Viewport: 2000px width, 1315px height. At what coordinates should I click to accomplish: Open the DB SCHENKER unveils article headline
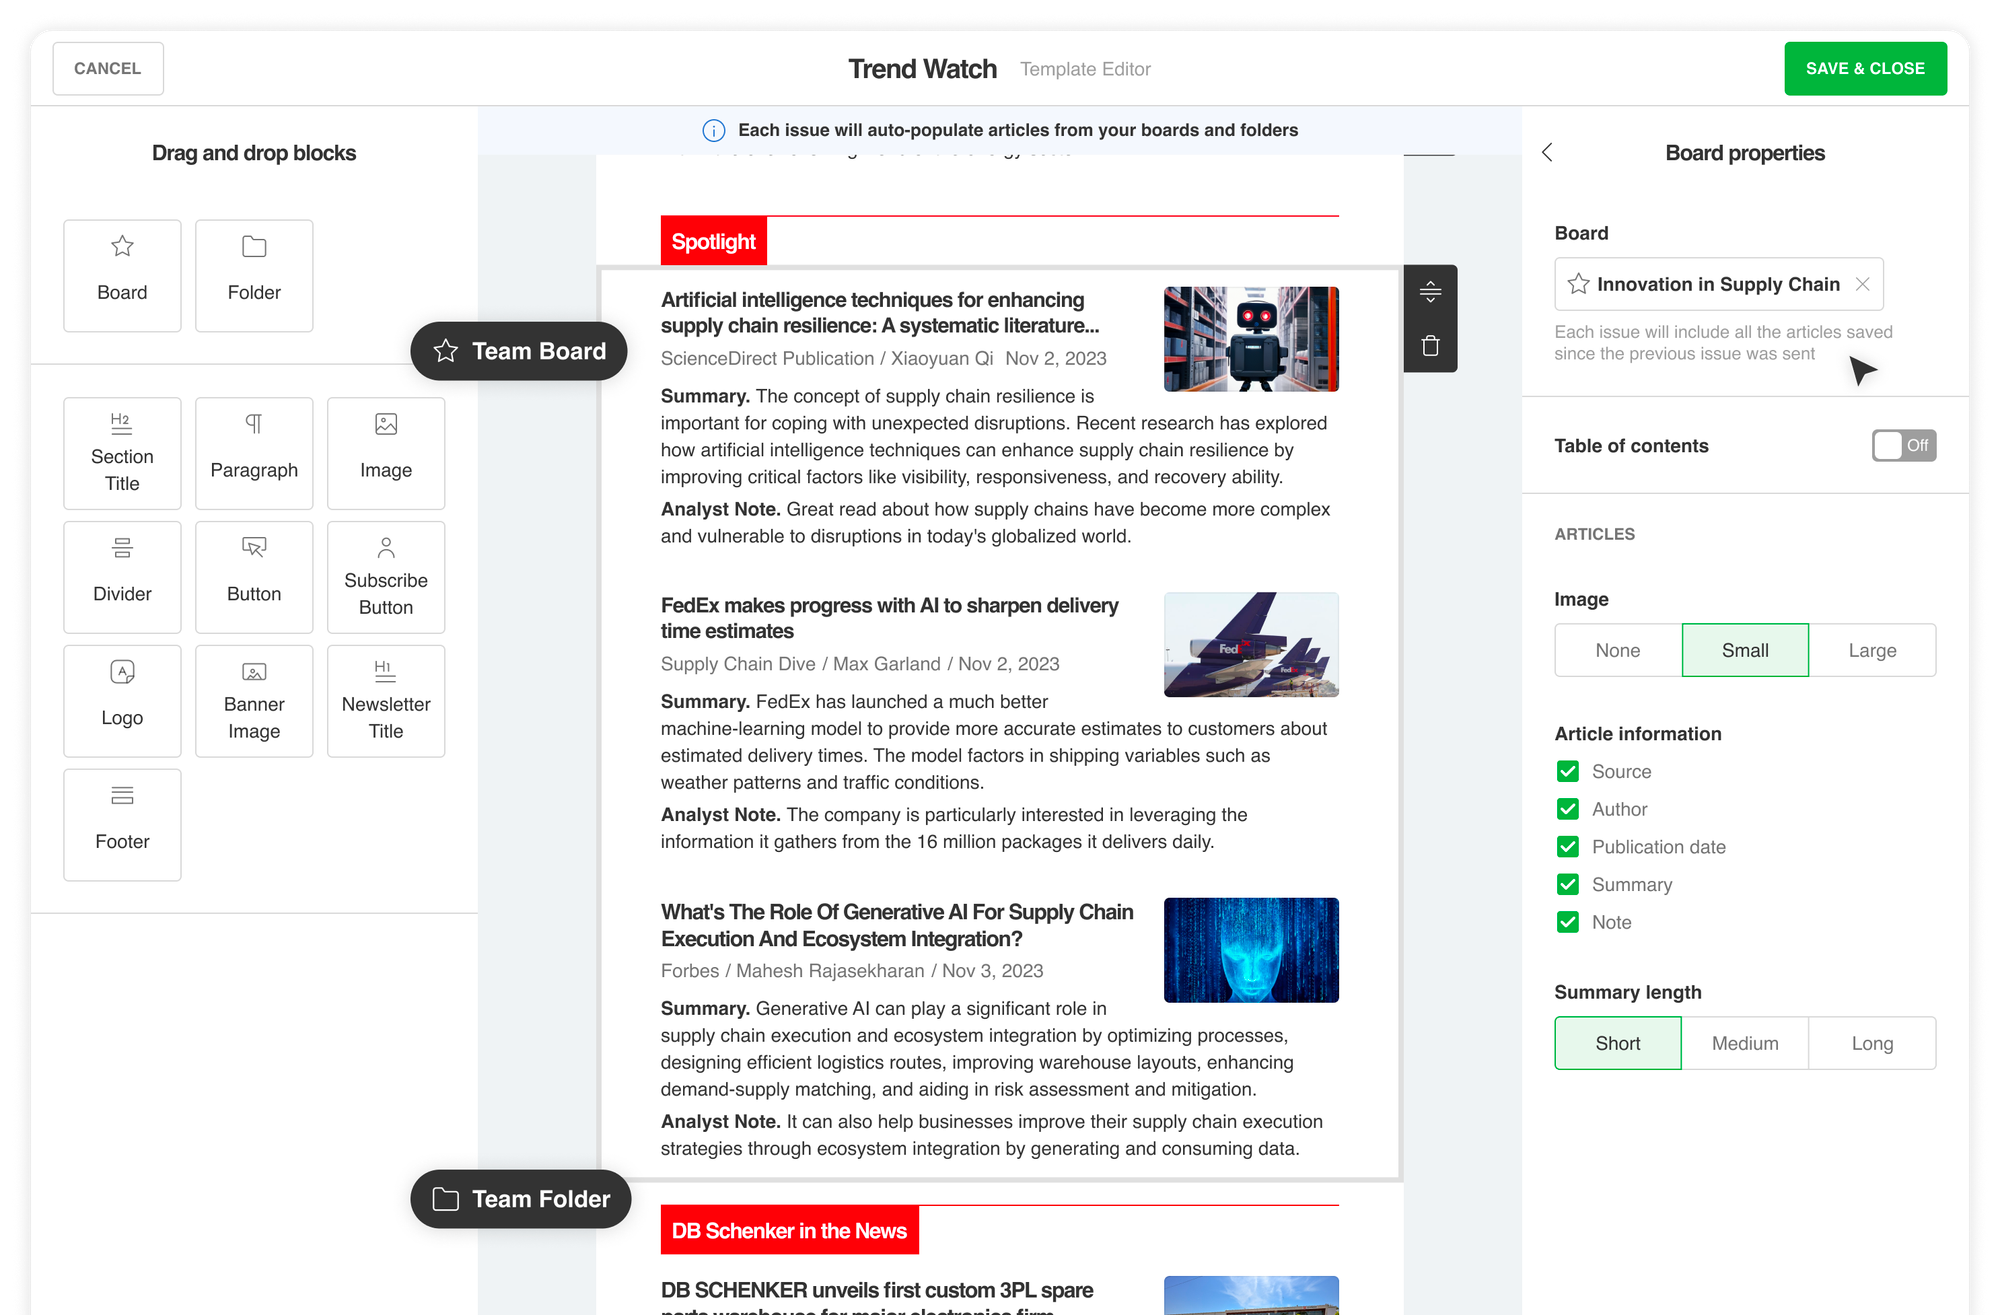[x=877, y=1297]
